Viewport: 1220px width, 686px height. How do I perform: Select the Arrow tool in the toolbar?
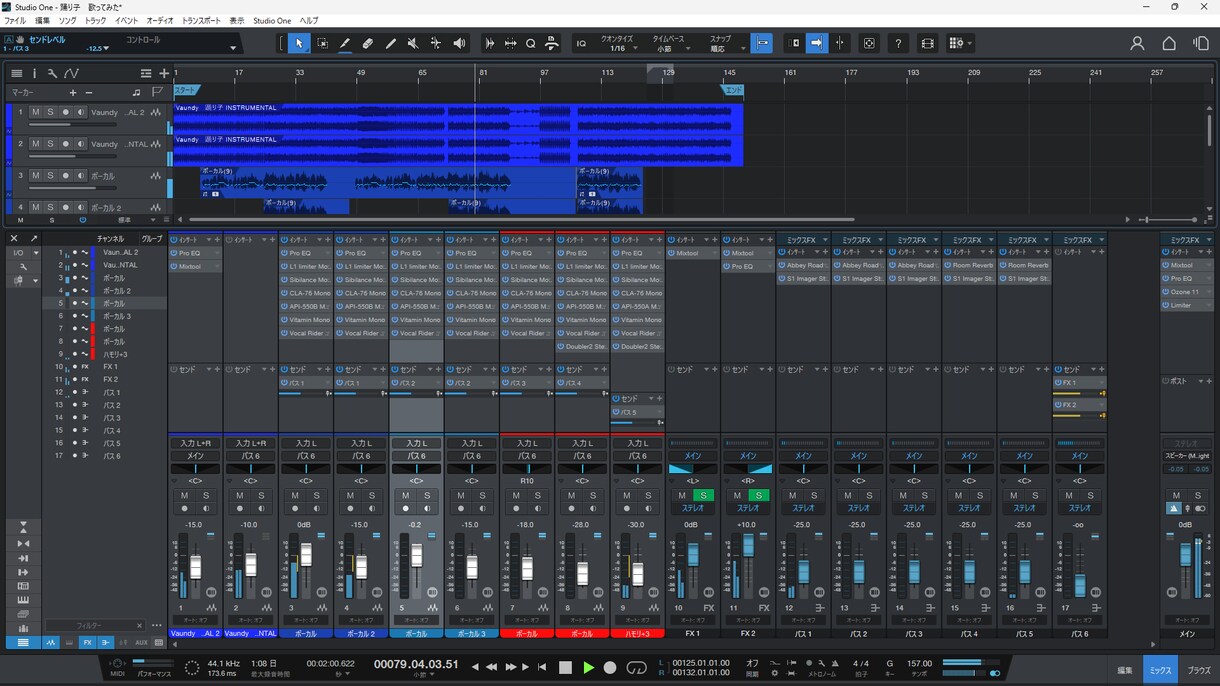[x=299, y=44]
